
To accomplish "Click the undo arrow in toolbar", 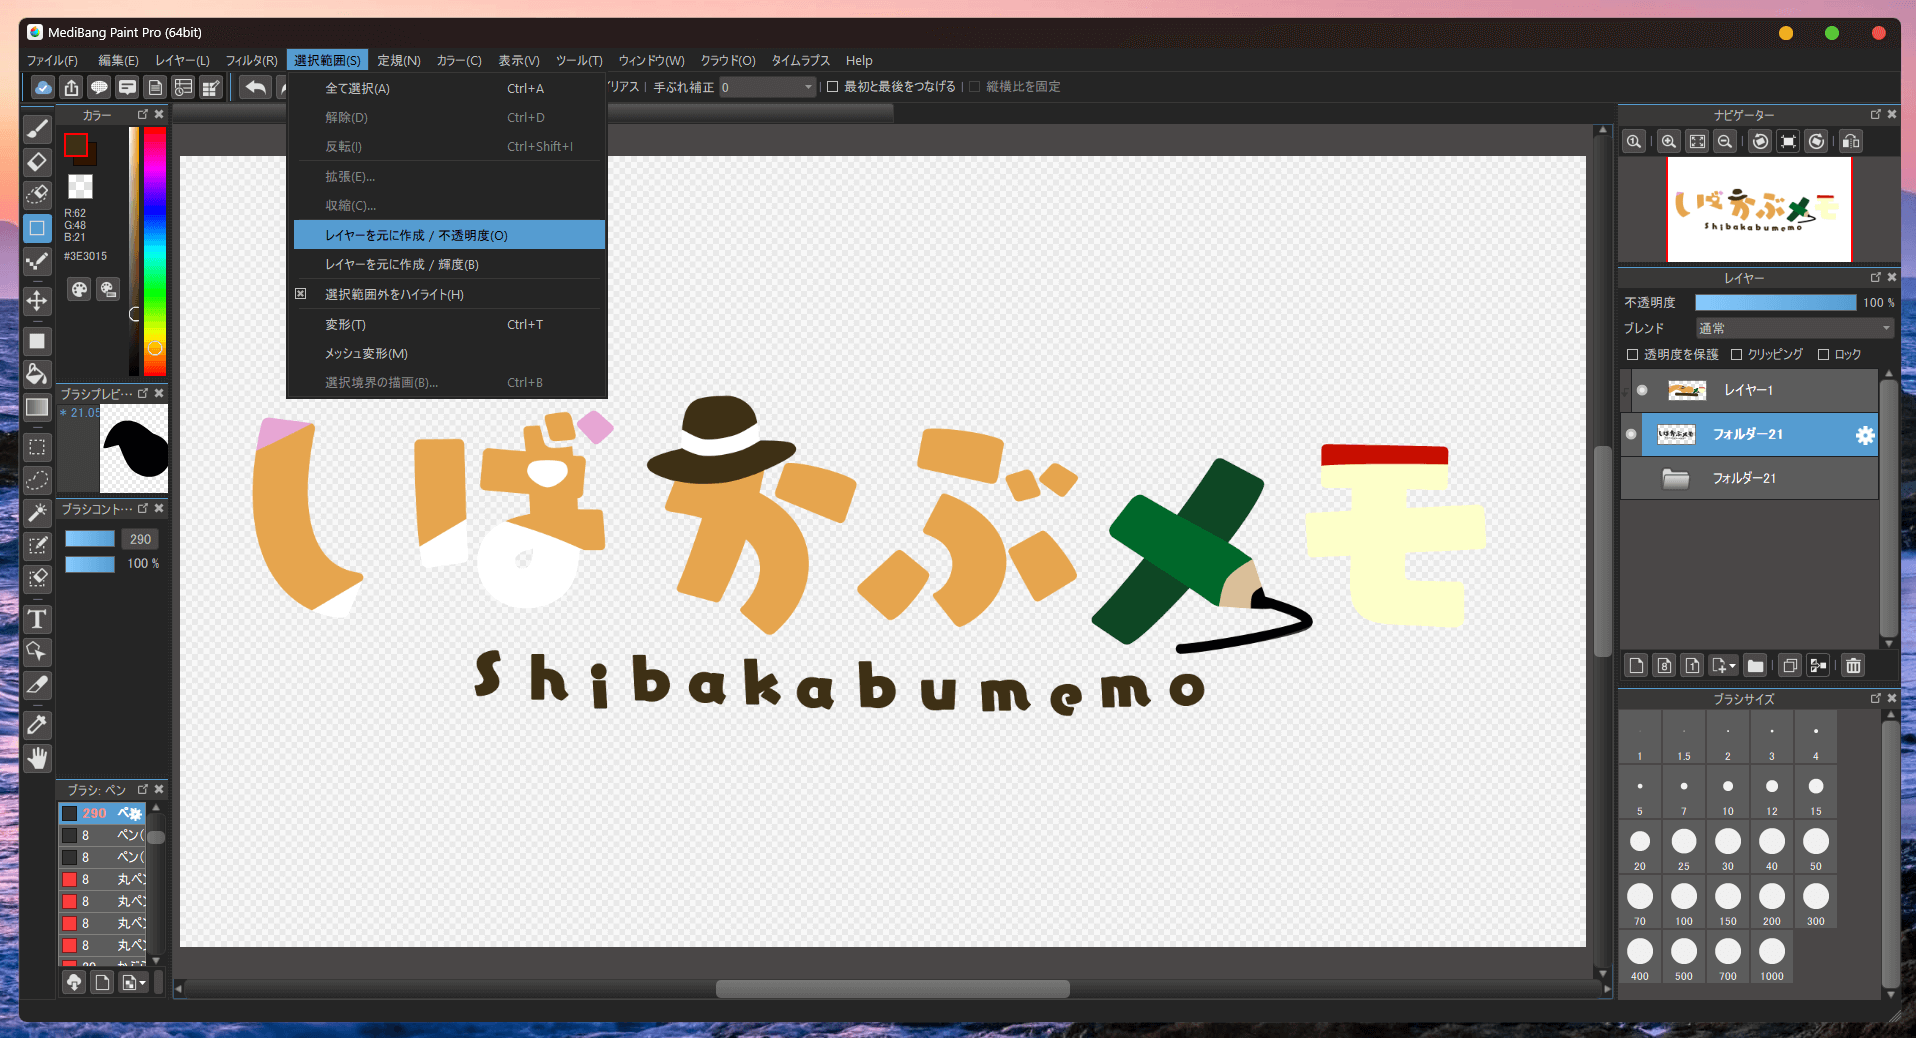I will pos(256,88).
